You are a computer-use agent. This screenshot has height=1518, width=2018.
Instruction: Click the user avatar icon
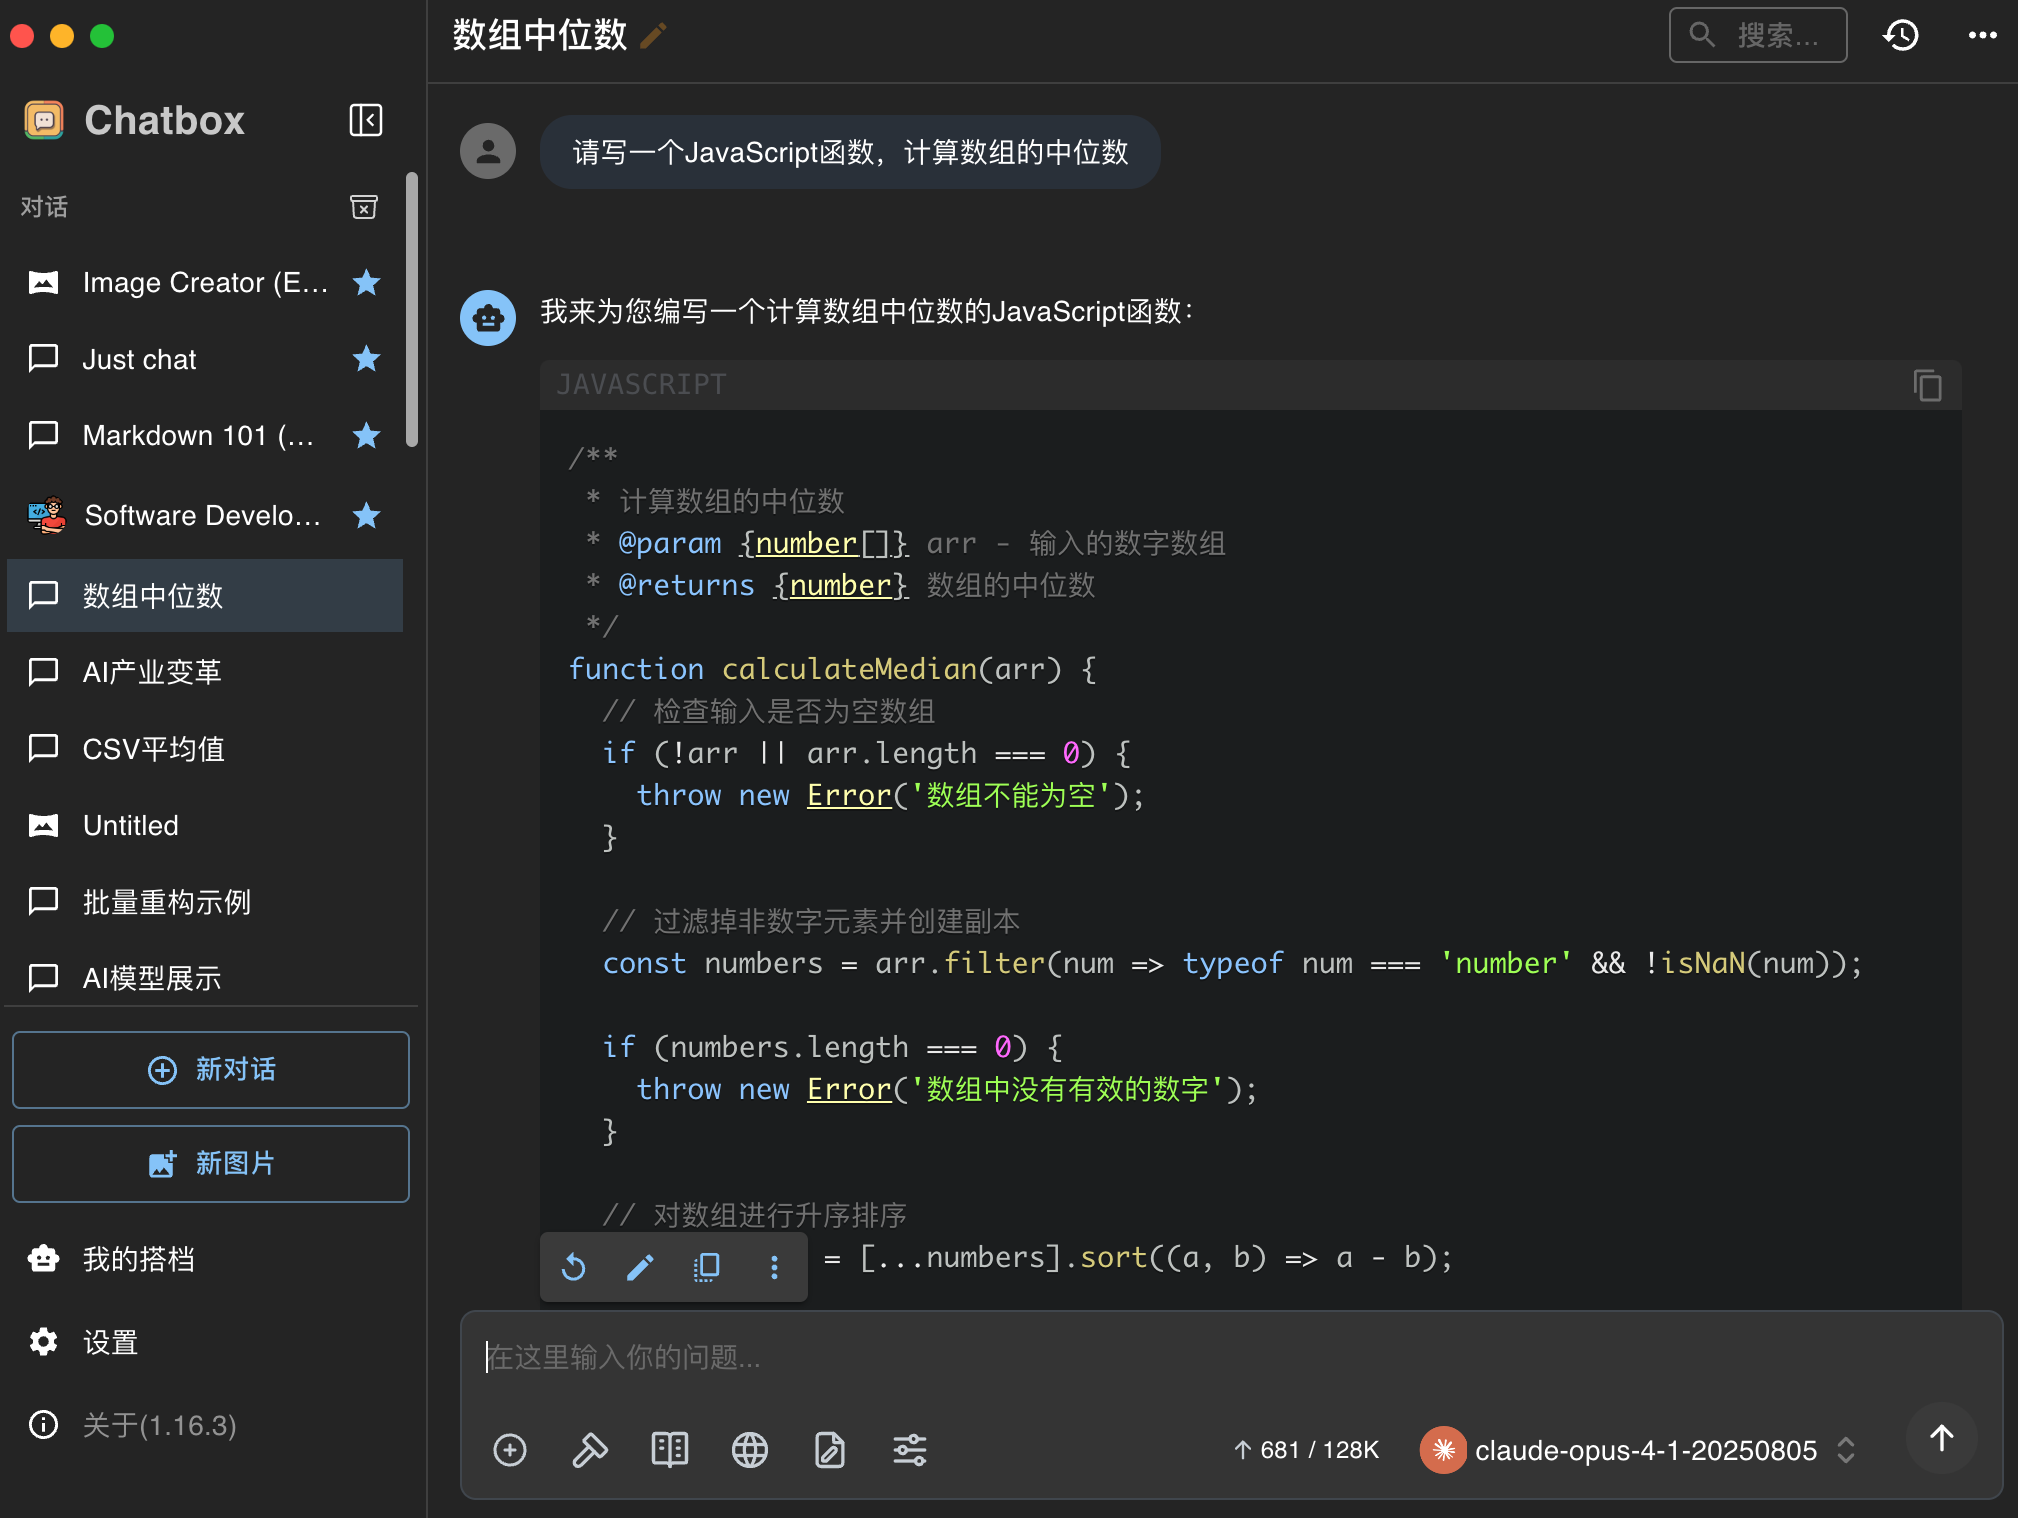488,151
